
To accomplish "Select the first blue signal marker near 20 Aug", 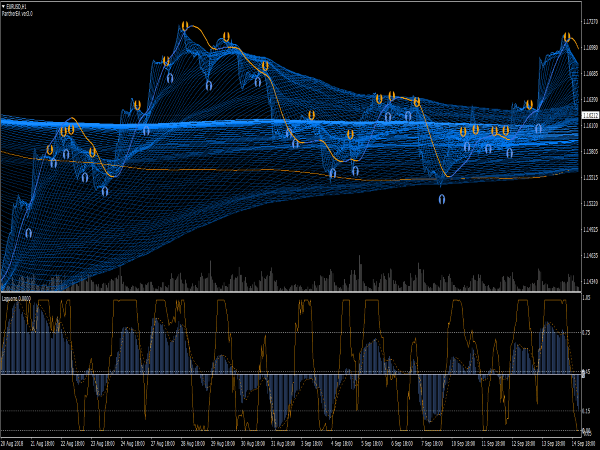I will point(28,232).
